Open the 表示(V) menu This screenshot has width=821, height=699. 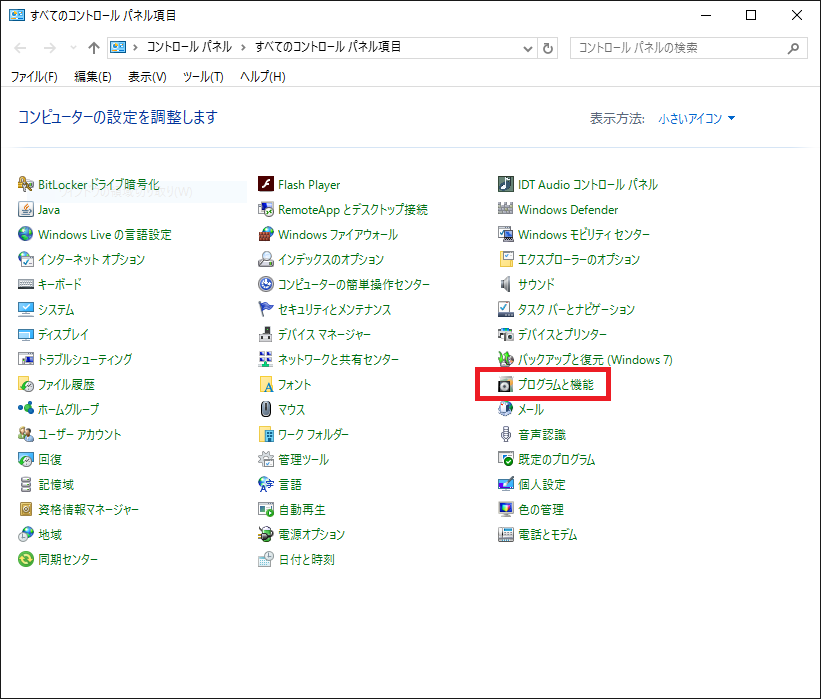147,77
